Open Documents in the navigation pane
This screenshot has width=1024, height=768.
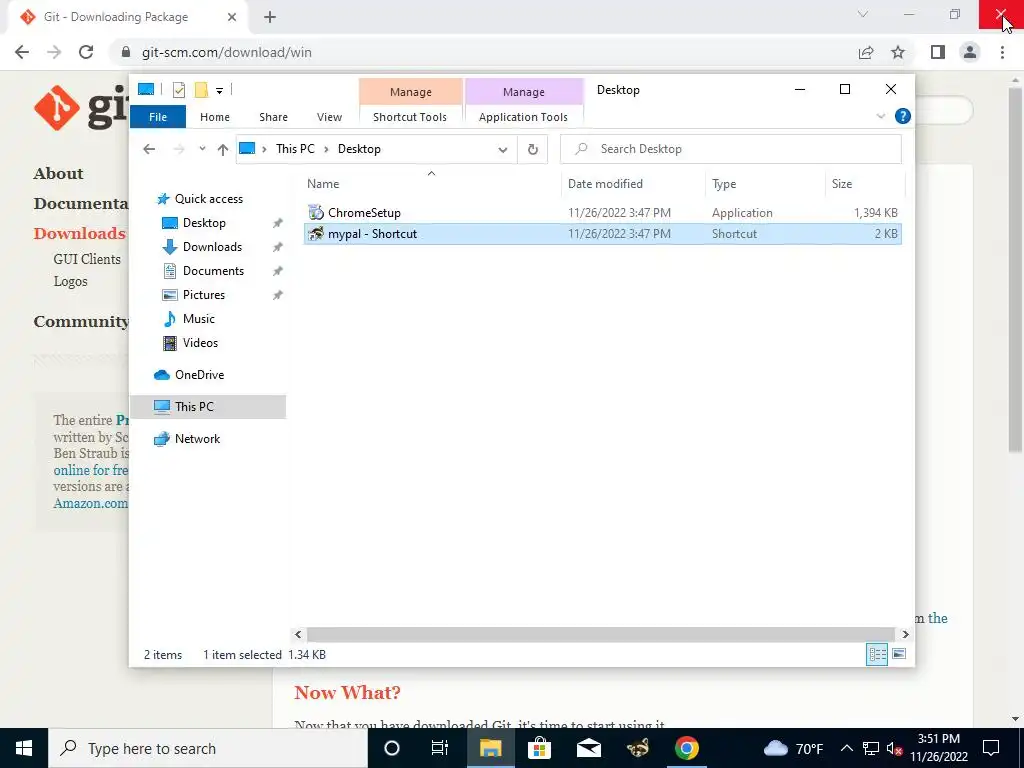coord(213,271)
